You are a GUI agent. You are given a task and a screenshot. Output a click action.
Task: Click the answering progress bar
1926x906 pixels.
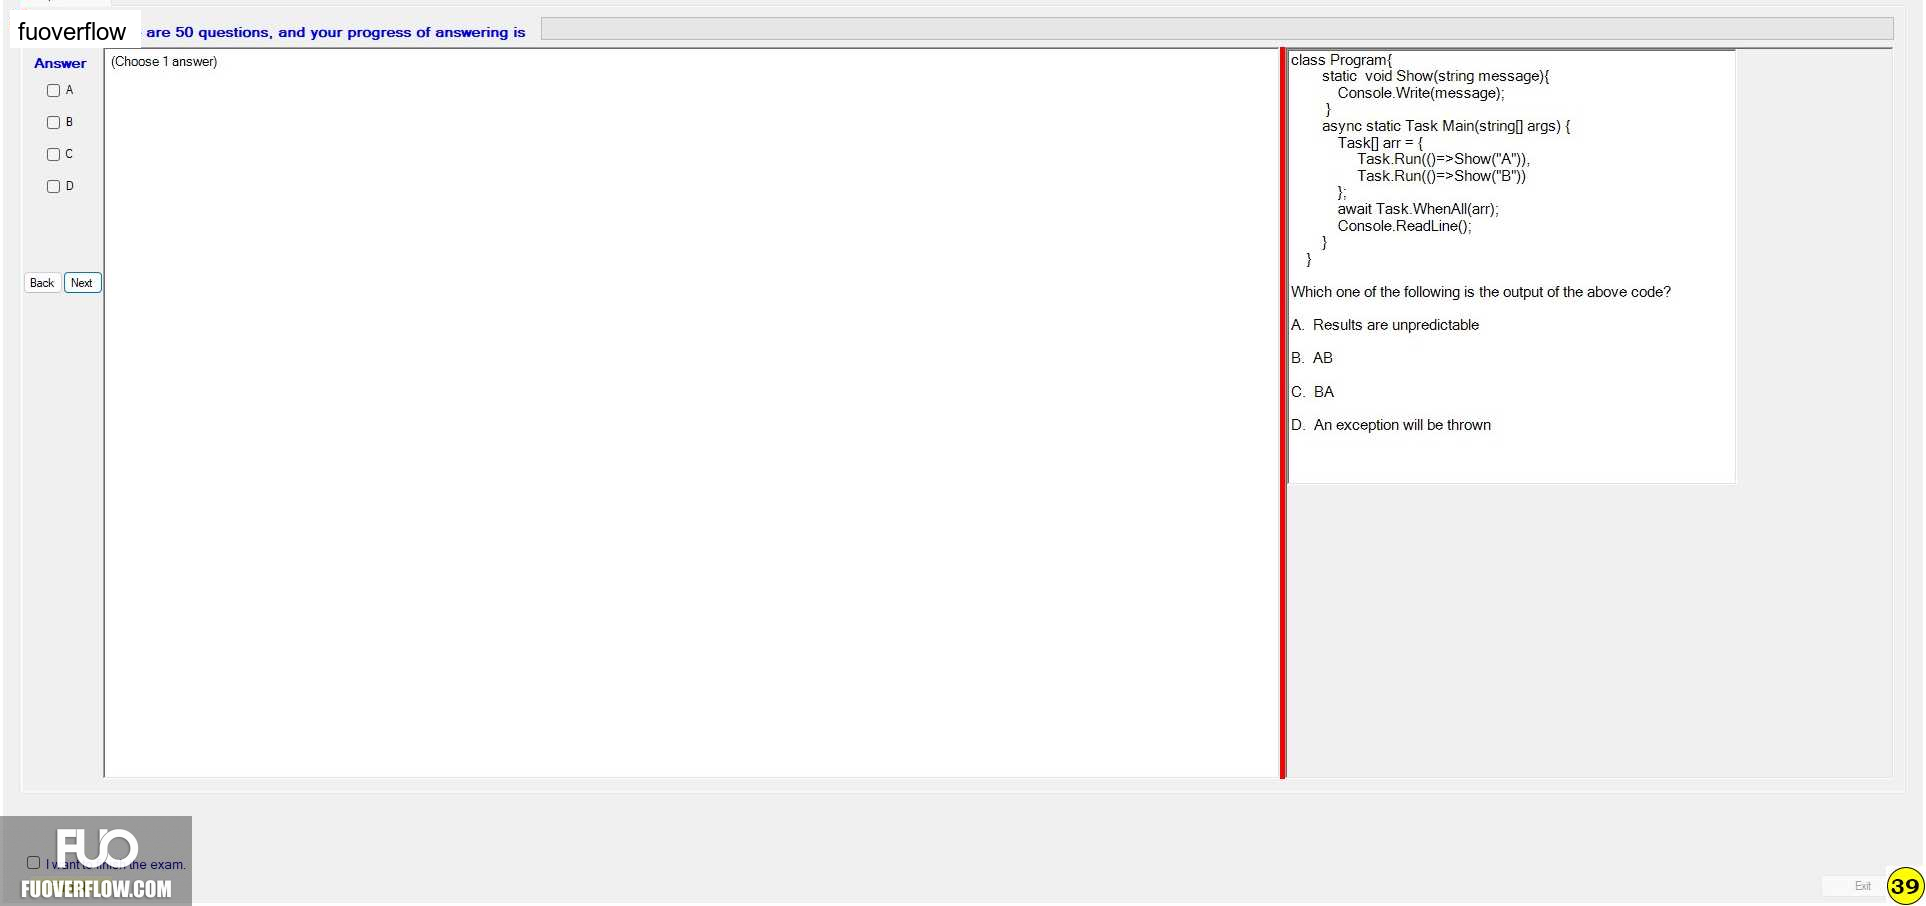pos(1217,29)
